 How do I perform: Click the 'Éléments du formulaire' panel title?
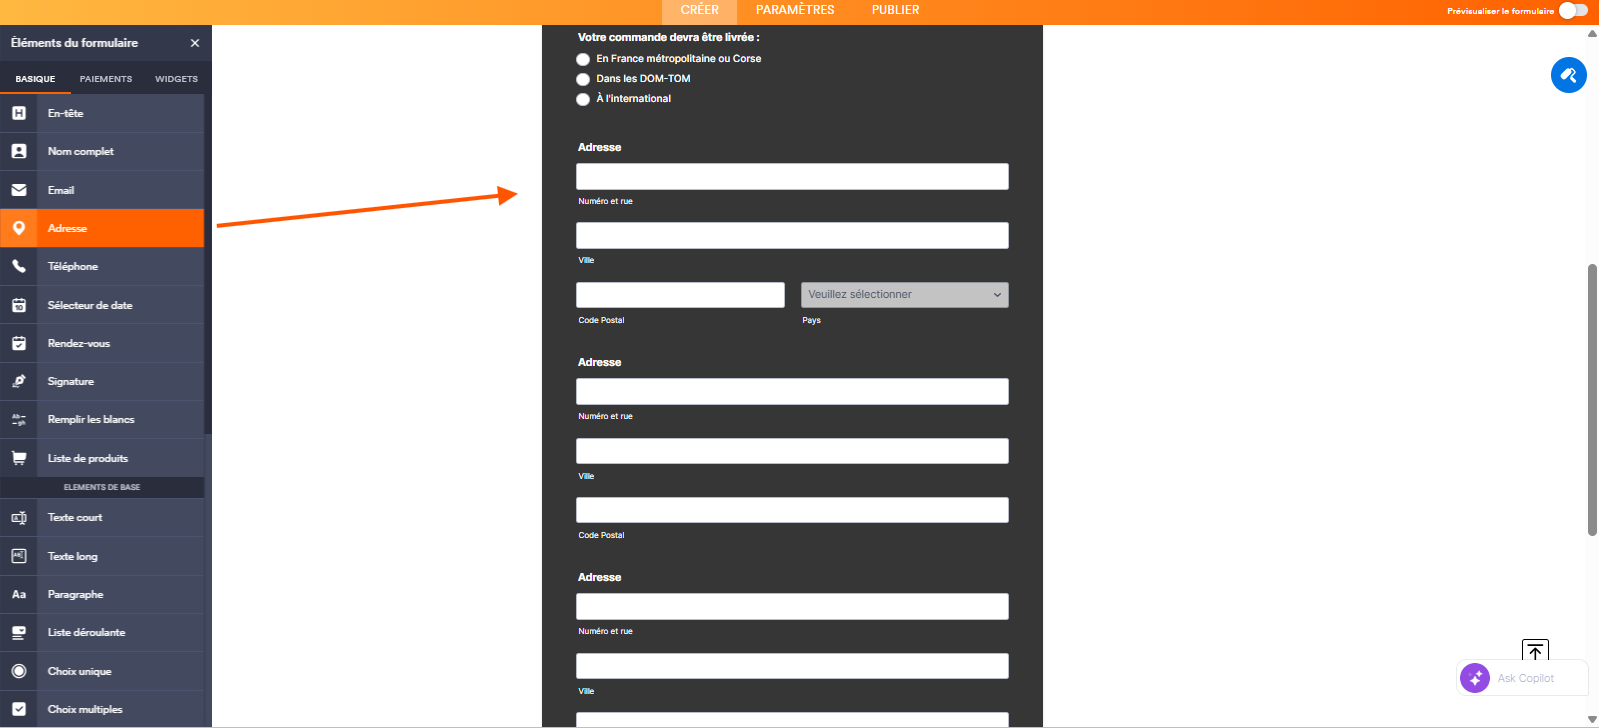tap(75, 43)
